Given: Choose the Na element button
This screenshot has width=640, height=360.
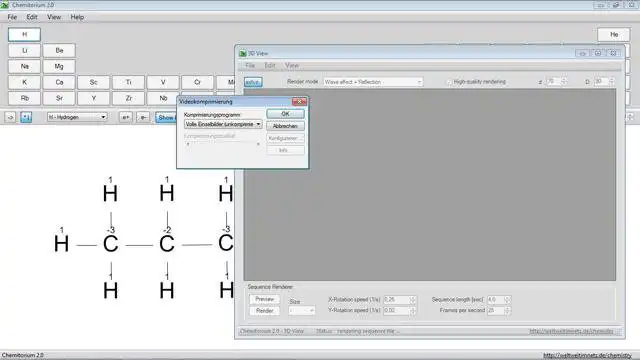Looking at the screenshot, I should click(x=24, y=66).
